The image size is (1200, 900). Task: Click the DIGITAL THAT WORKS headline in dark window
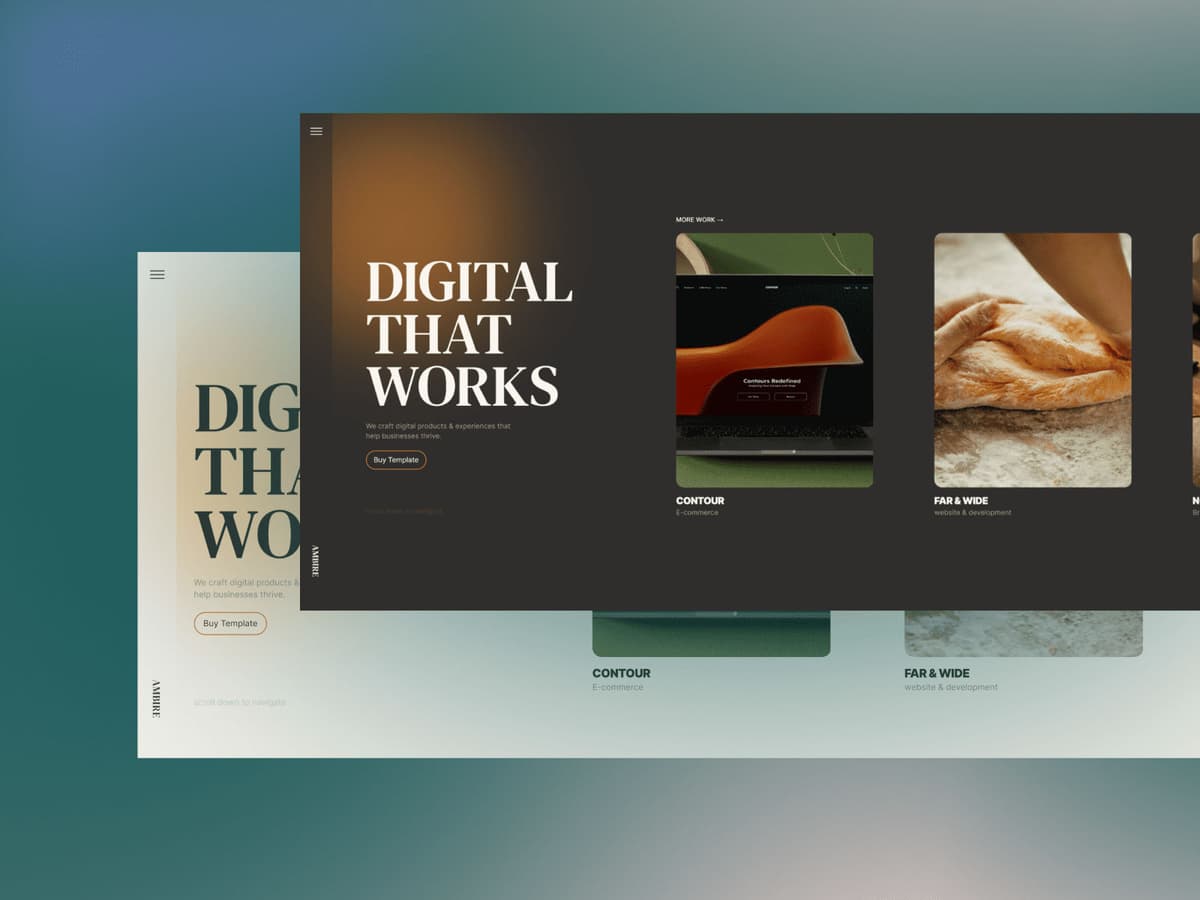point(468,334)
